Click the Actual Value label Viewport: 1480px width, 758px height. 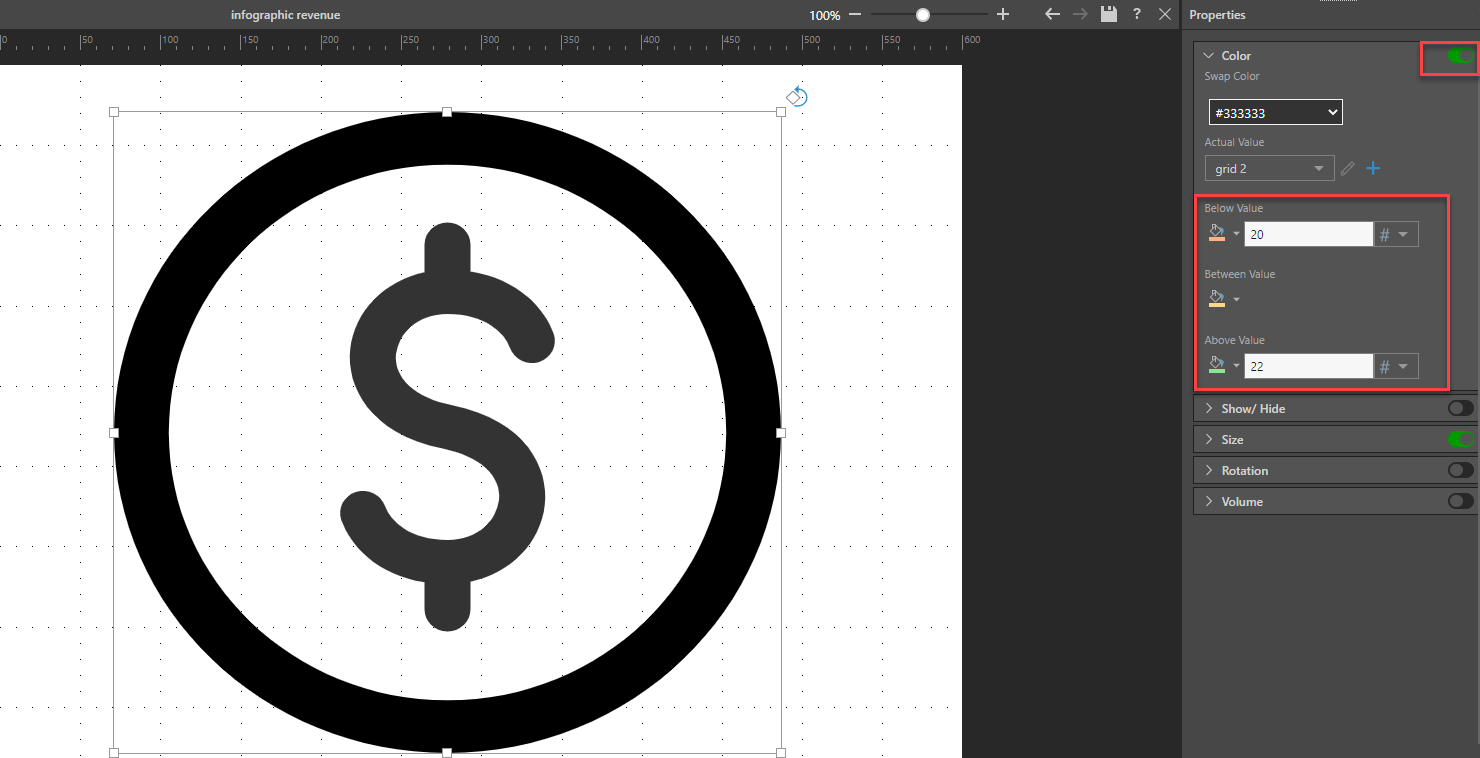pyautogui.click(x=1234, y=142)
